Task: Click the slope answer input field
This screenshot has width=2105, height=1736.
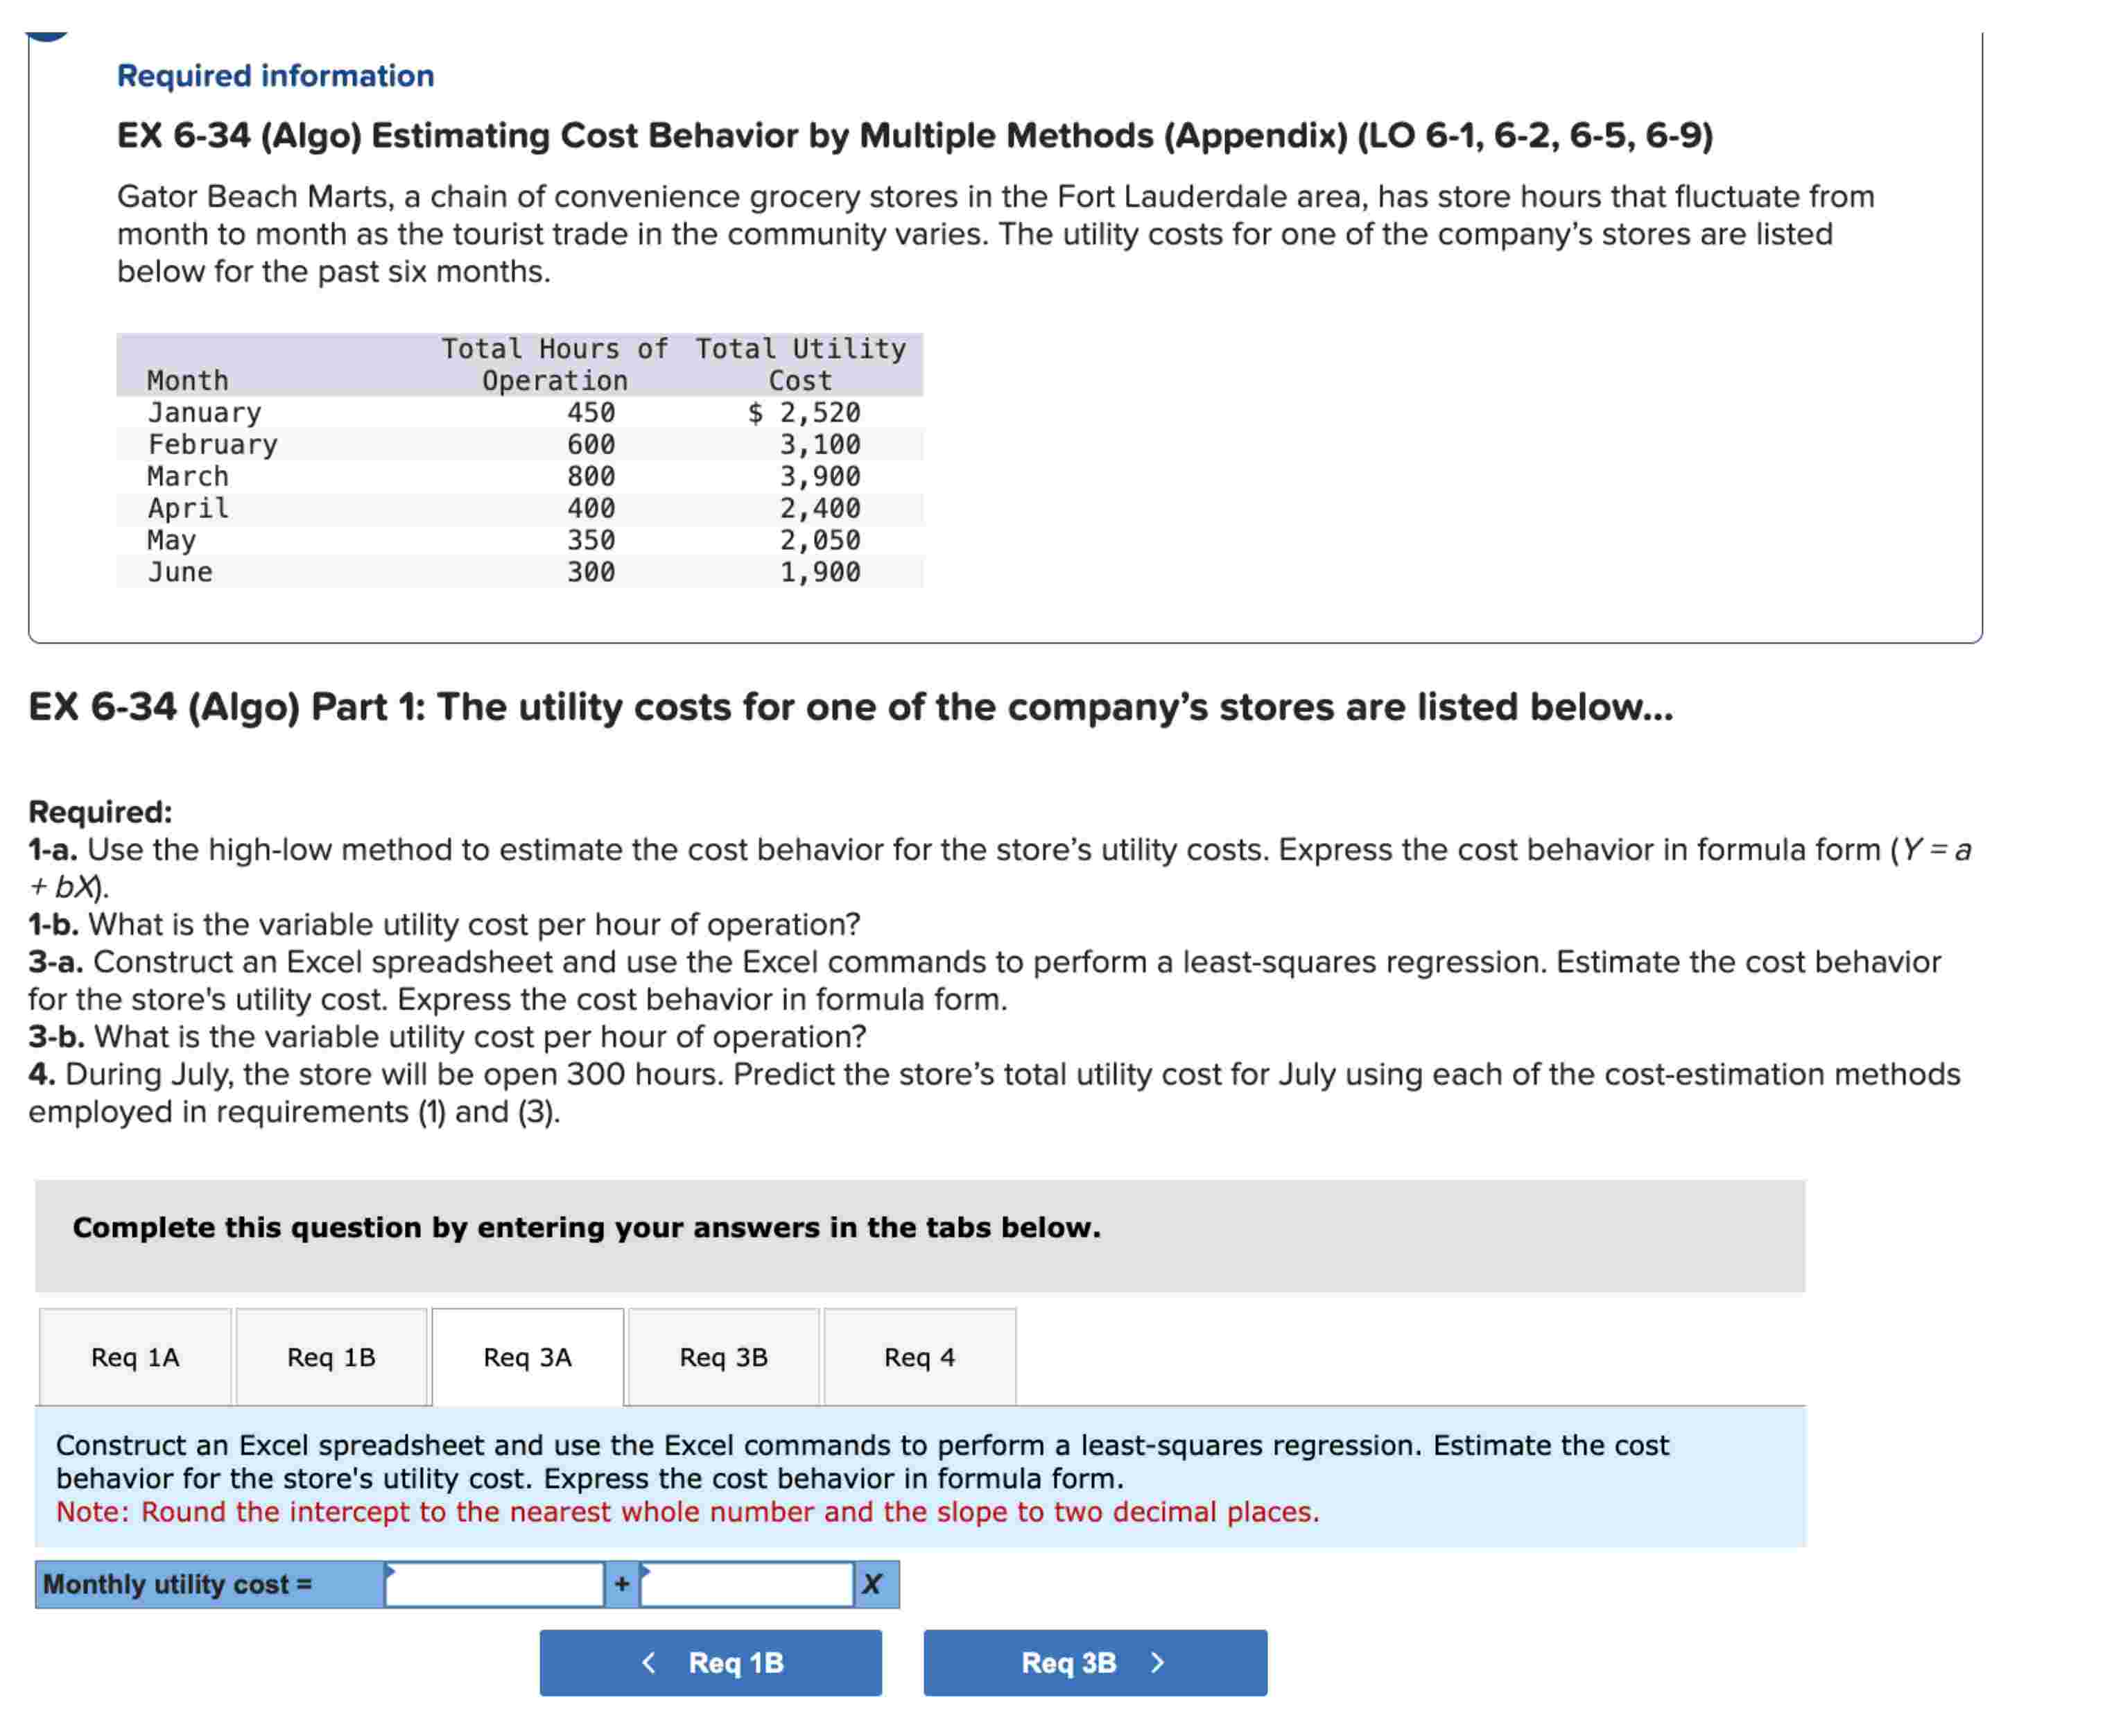Action: click(748, 1585)
